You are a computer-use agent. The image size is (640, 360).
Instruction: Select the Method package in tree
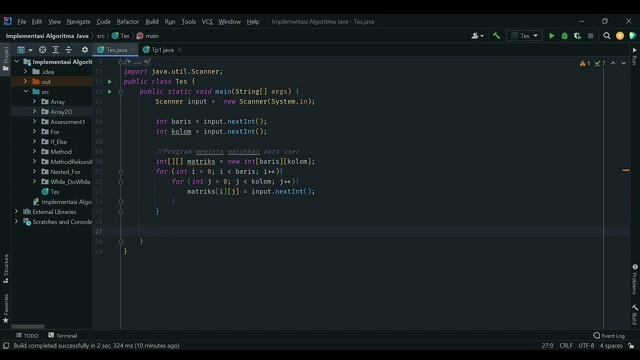point(61,151)
